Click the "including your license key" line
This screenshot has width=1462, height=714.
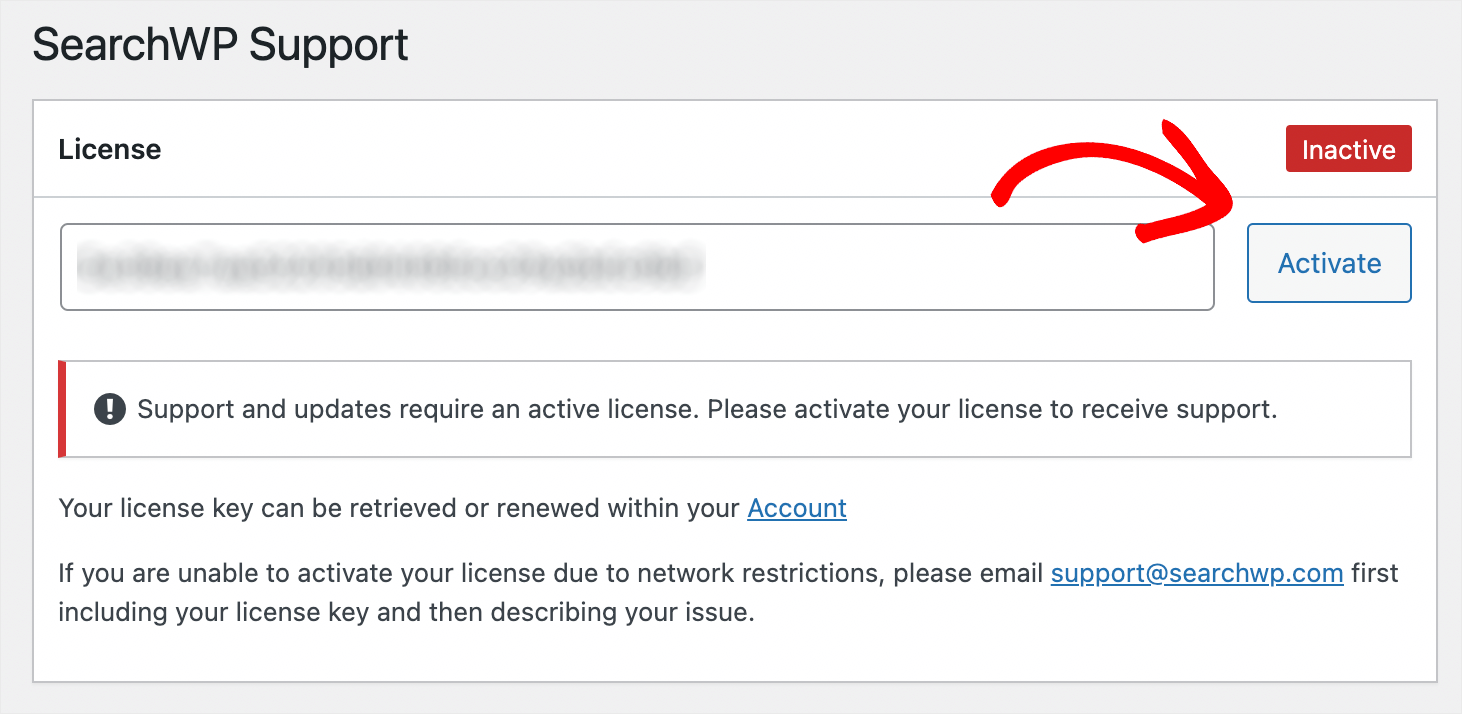(x=406, y=612)
